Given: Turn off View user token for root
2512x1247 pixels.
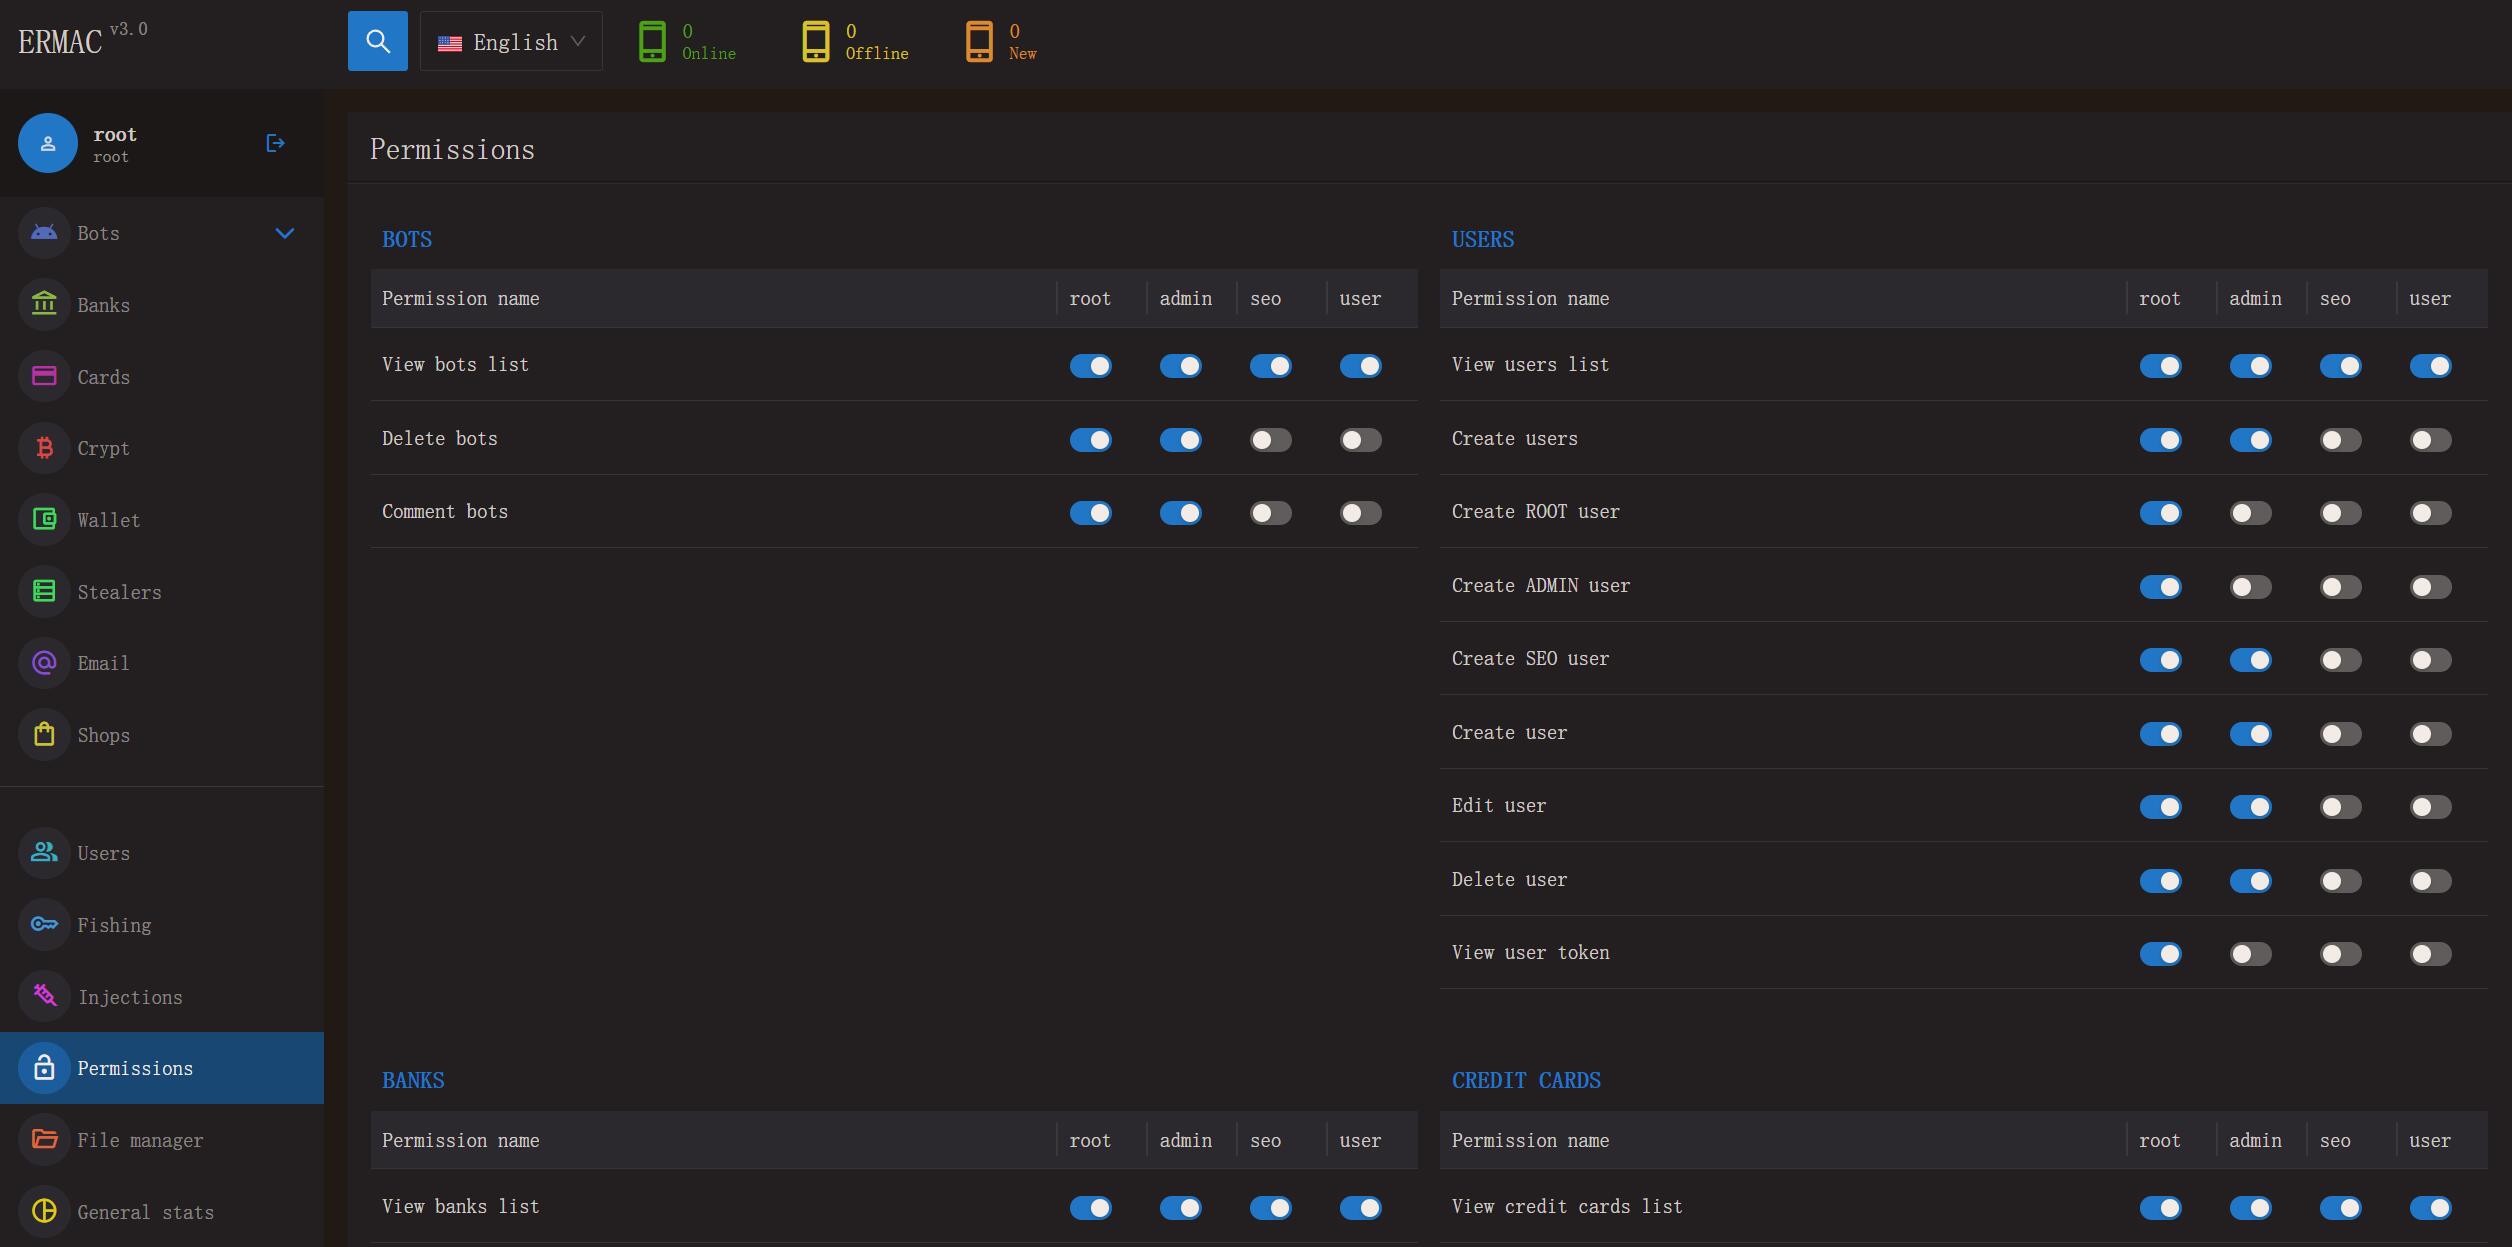Looking at the screenshot, I should 2160,954.
